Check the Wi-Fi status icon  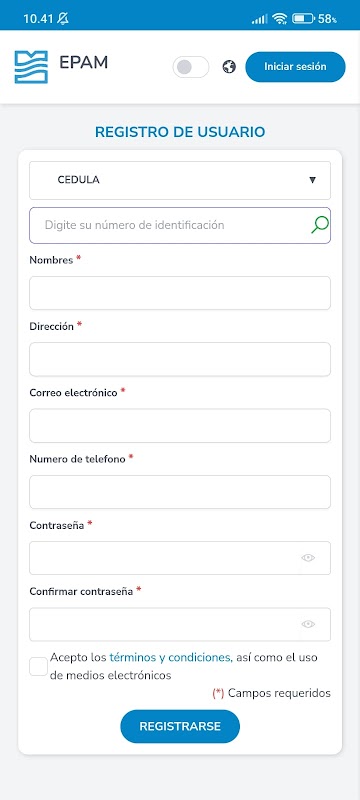[279, 19]
